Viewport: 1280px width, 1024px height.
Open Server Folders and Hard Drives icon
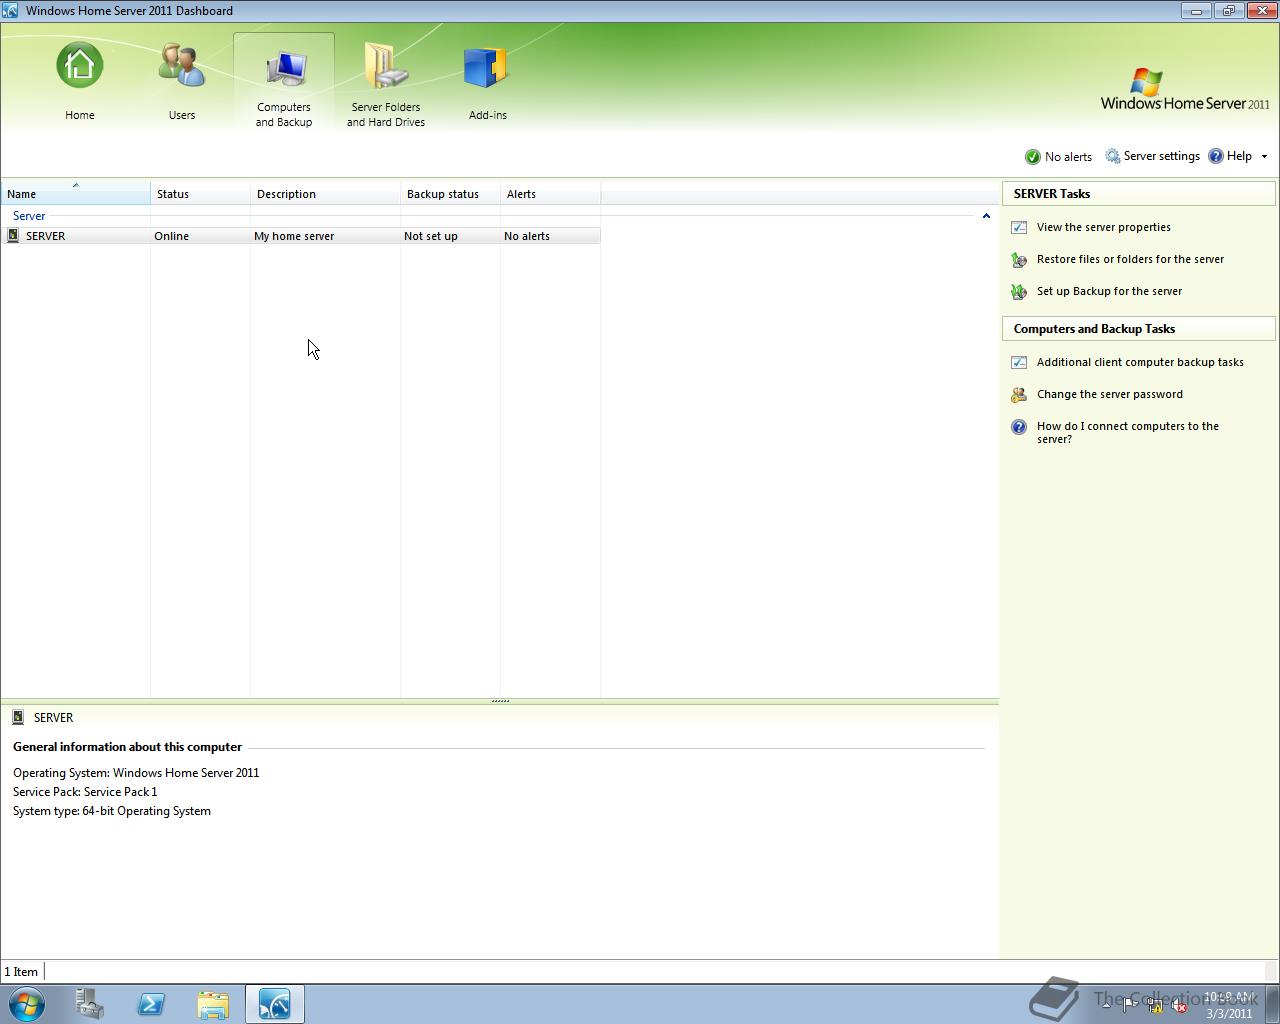[386, 66]
